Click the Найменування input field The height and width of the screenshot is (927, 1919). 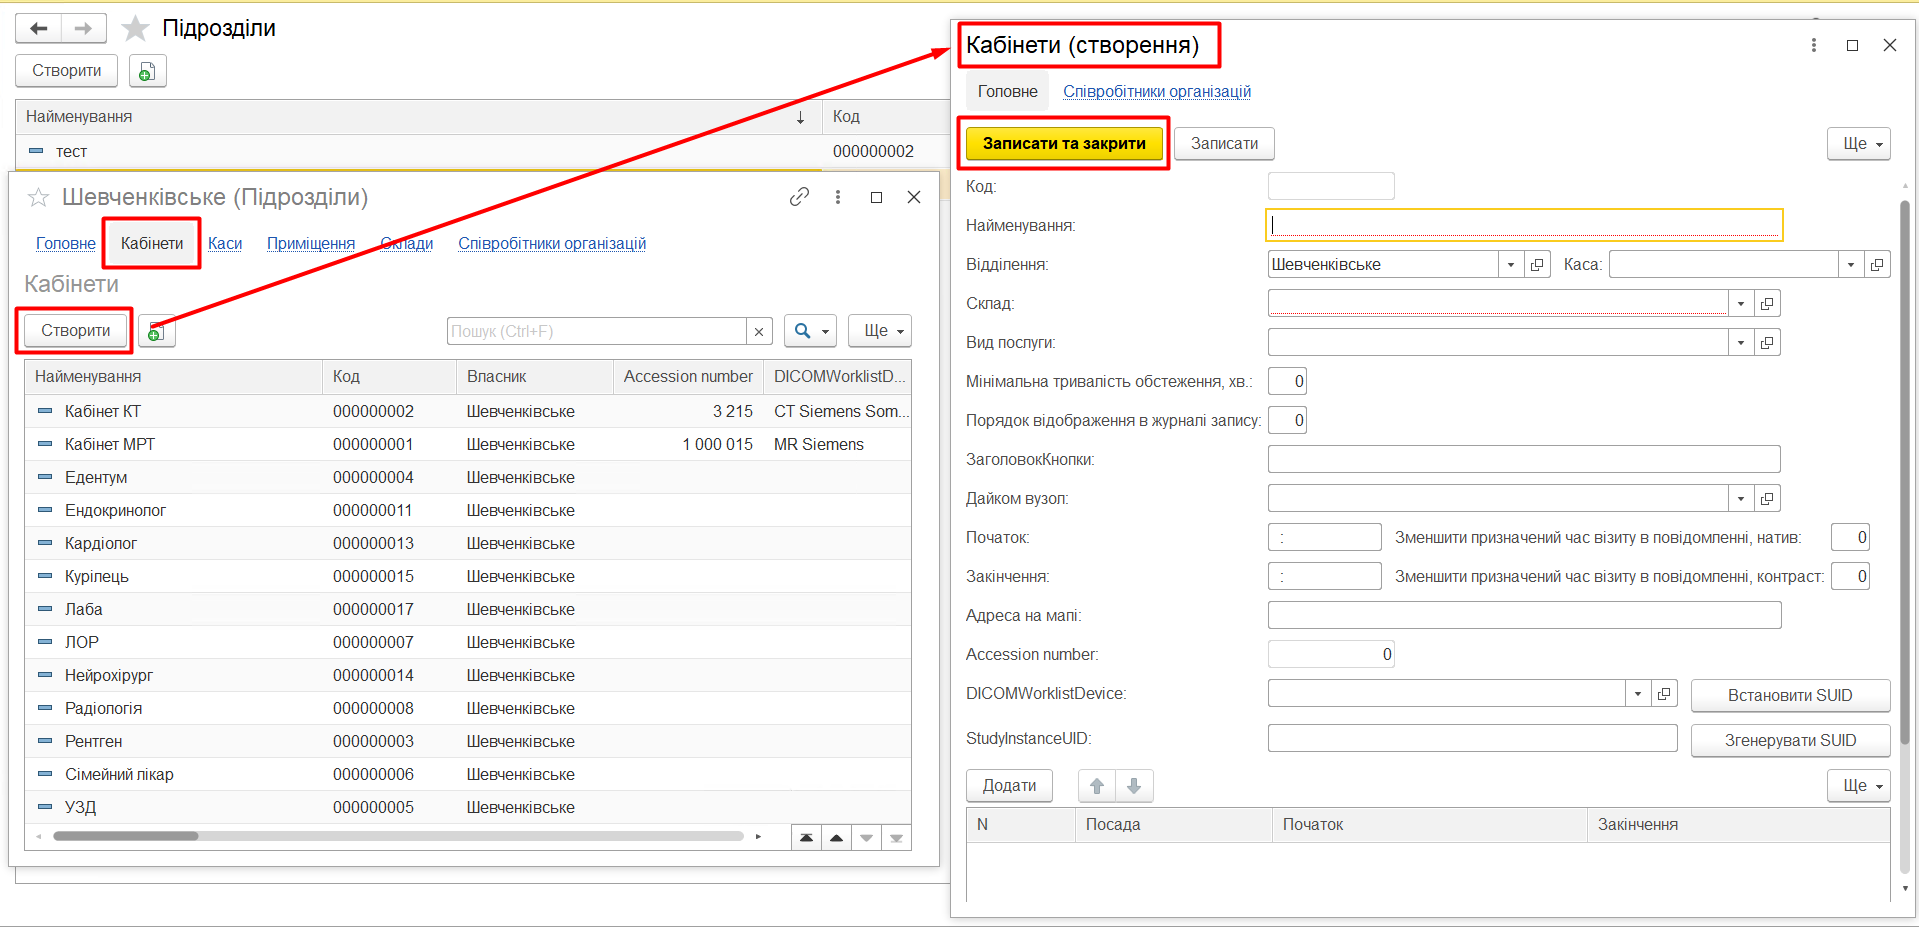click(x=1523, y=225)
